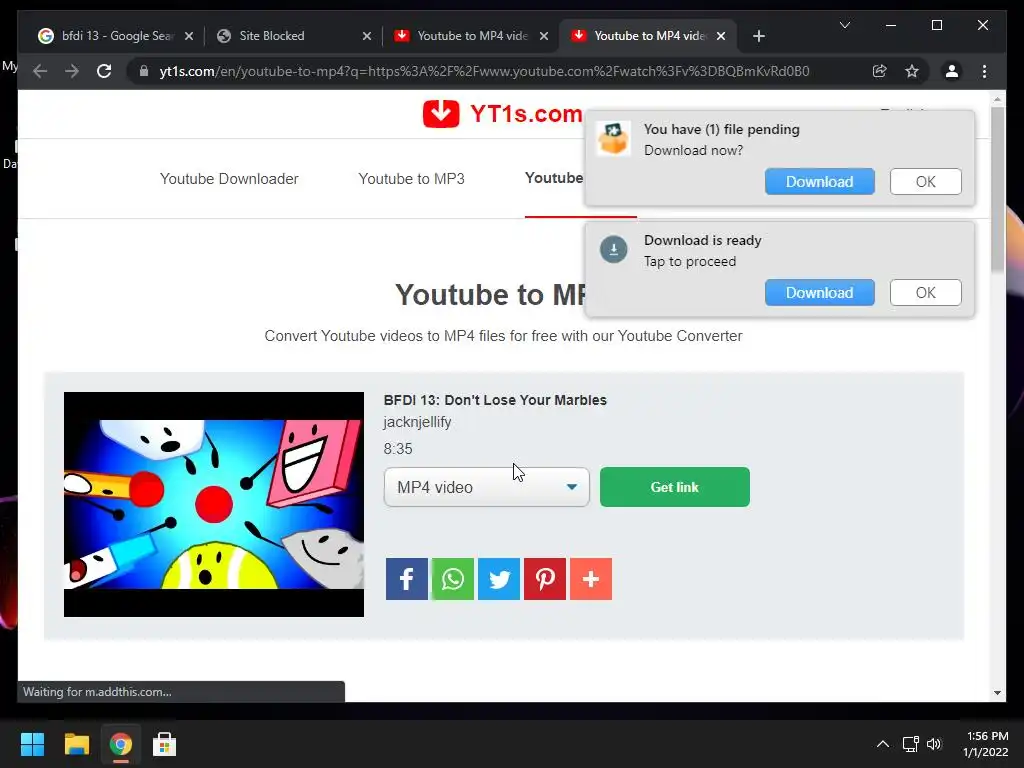Close the Site Blocked tab
The image size is (1024, 768).
pos(367,36)
